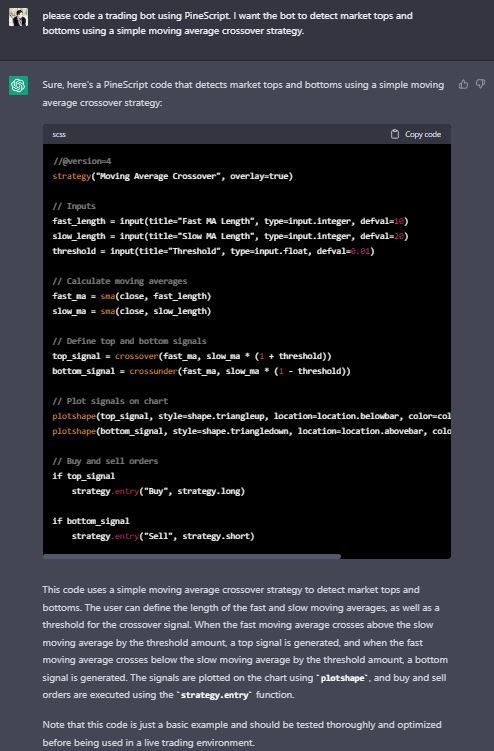Click the inline plotshape code text

pyautogui.click(x=343, y=678)
